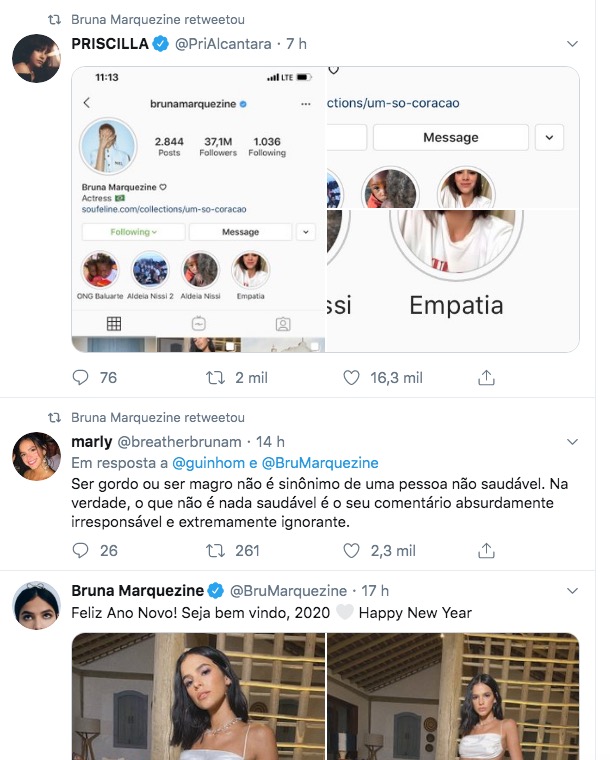Share PRISCILLA's tweet via share icon
This screenshot has width=610, height=760.
coord(487,377)
